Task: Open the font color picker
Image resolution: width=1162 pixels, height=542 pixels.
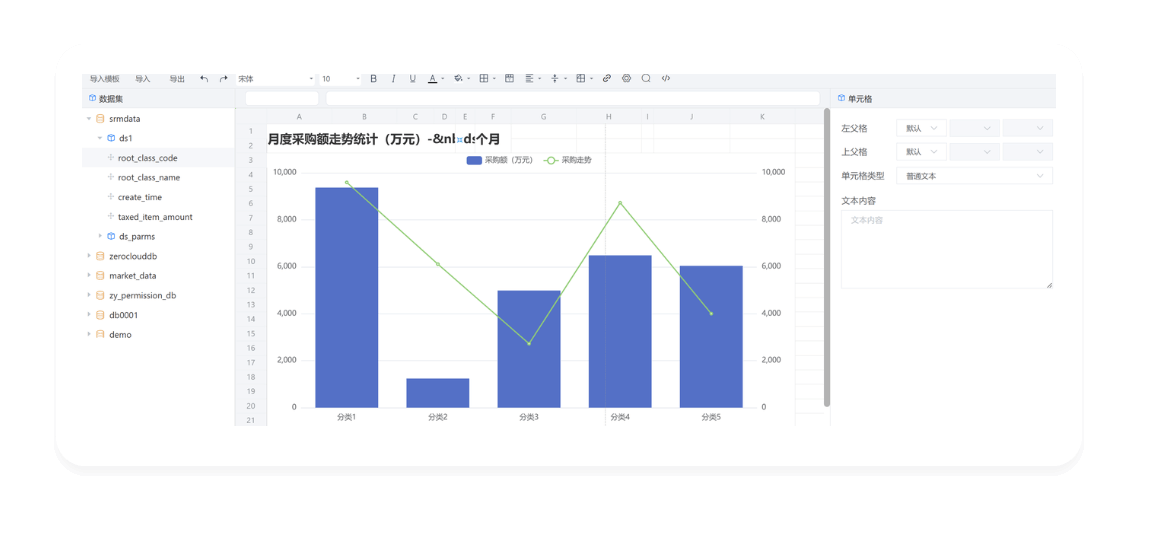Action: (x=435, y=78)
